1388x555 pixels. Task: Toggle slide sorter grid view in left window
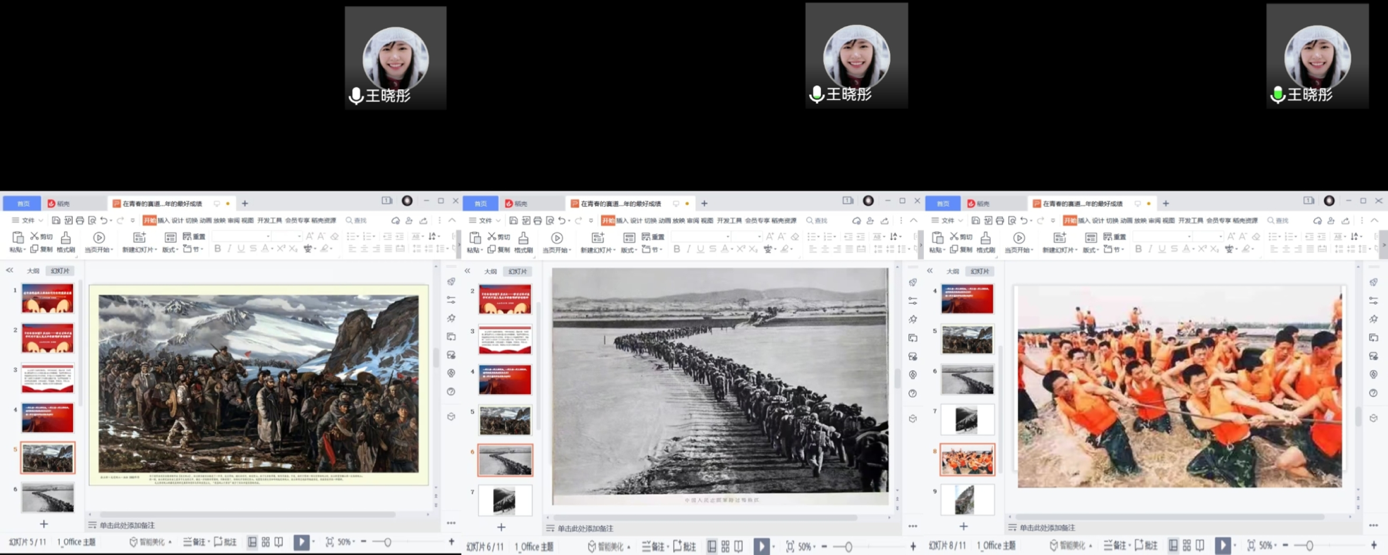[x=265, y=542]
